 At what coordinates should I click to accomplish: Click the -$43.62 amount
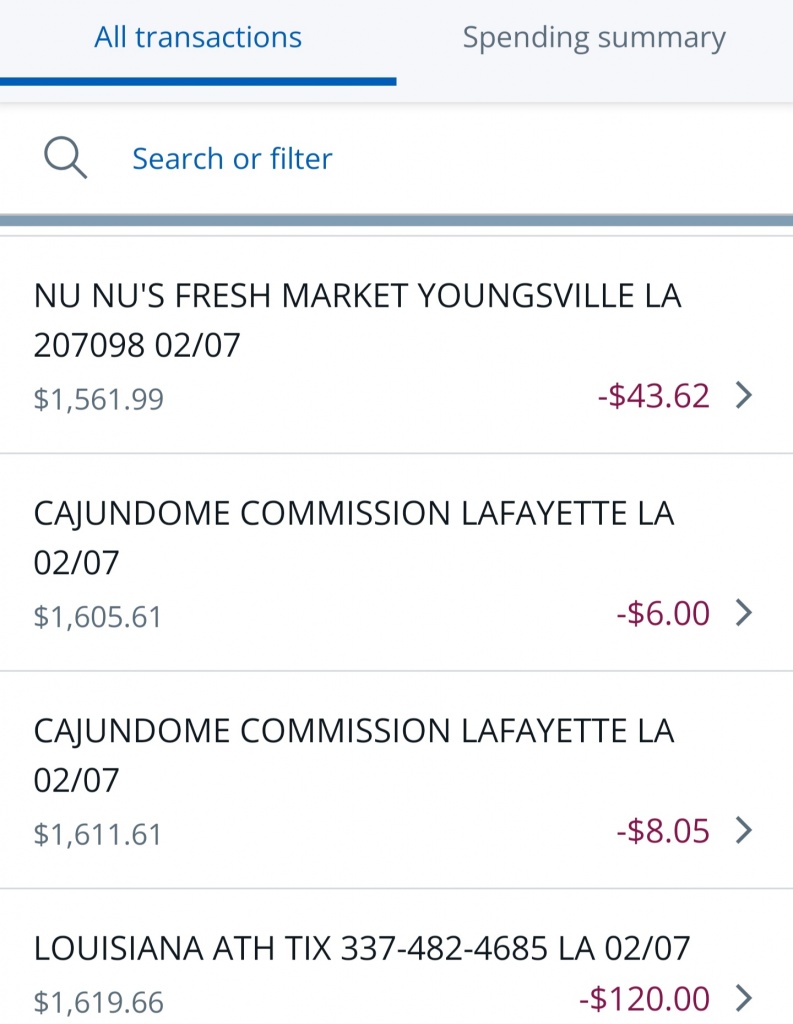654,396
